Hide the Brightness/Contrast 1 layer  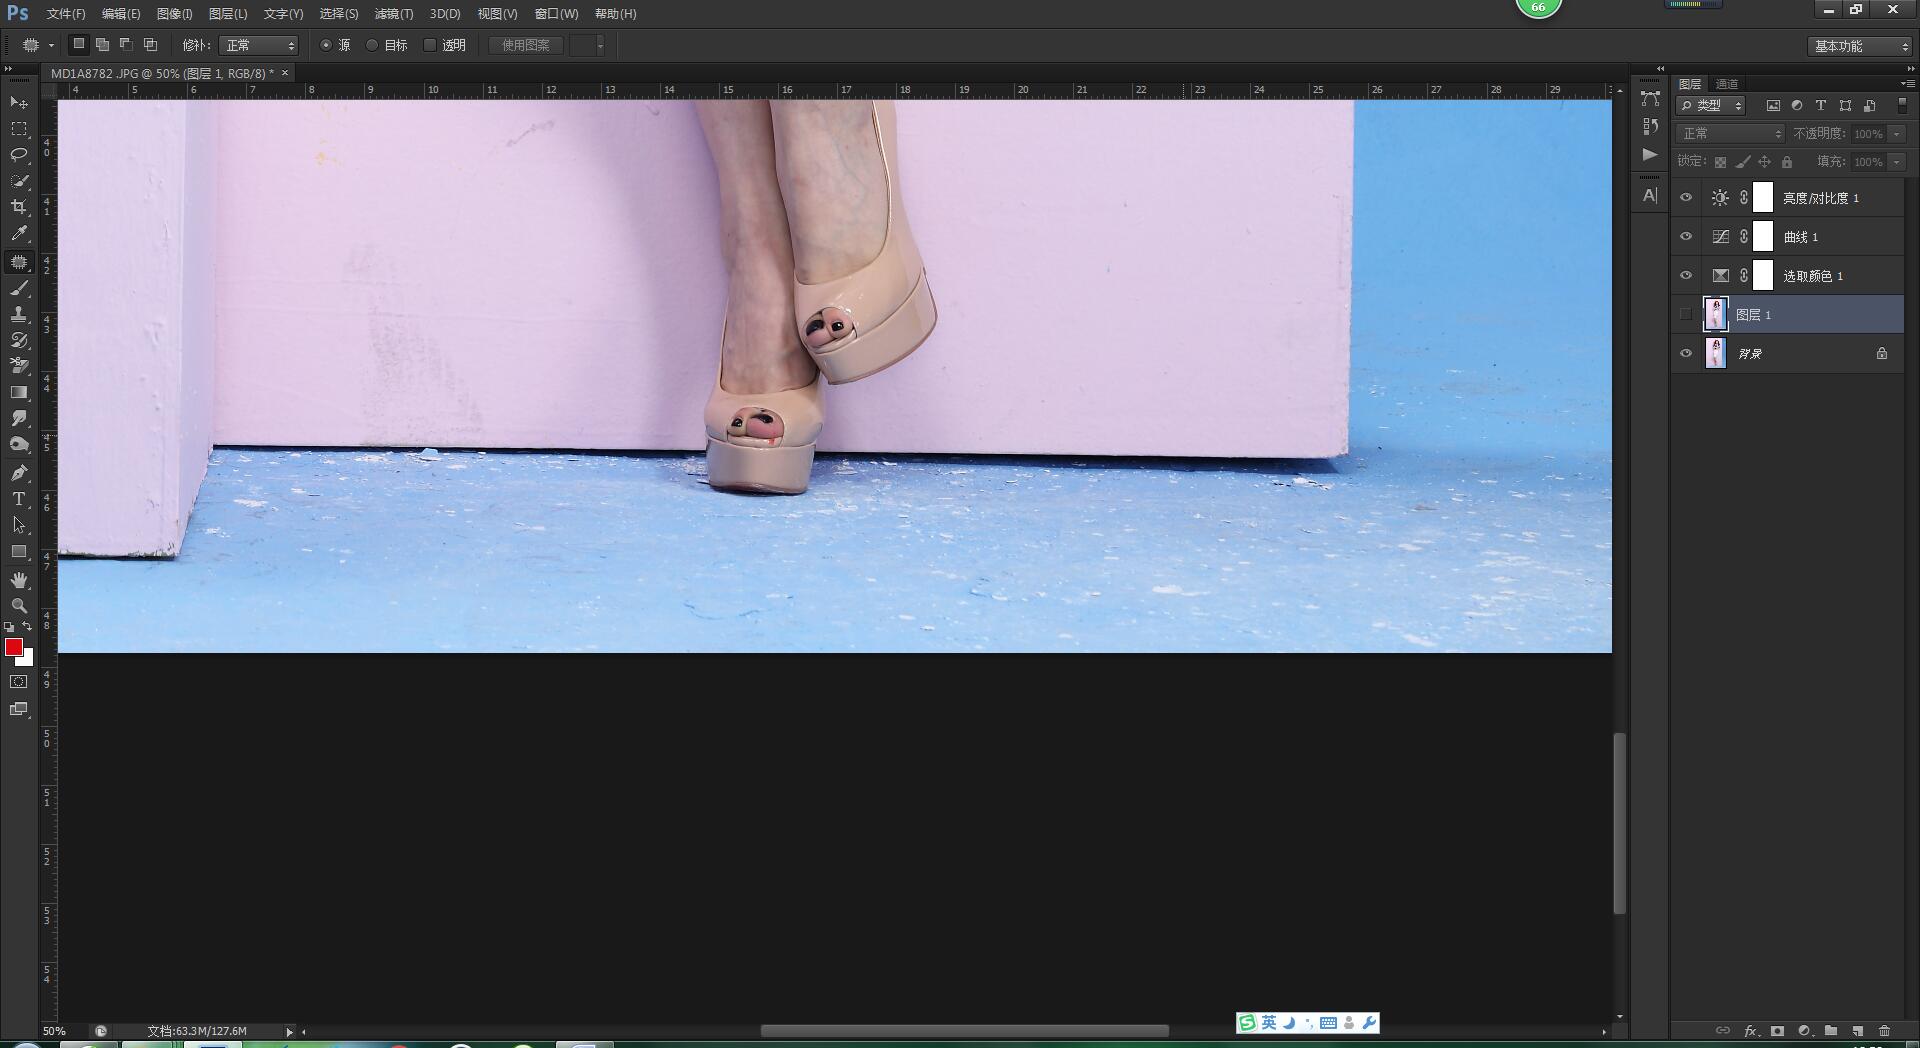[x=1686, y=198]
